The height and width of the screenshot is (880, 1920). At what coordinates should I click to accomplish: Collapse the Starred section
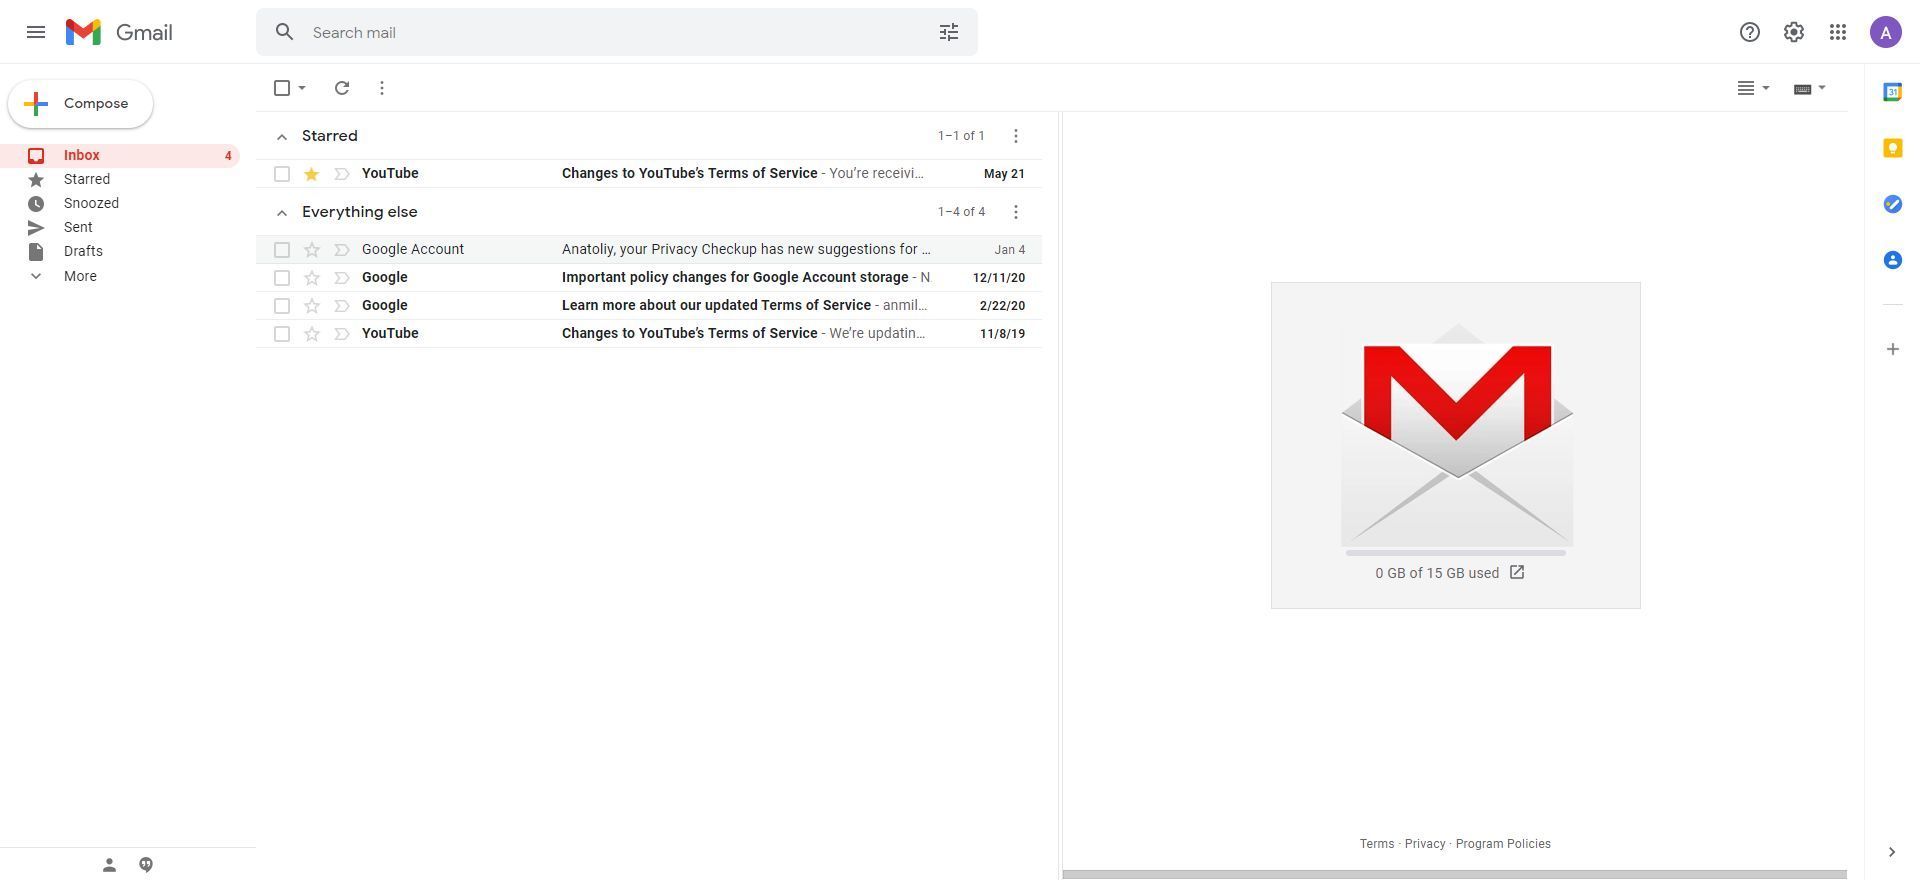[282, 137]
